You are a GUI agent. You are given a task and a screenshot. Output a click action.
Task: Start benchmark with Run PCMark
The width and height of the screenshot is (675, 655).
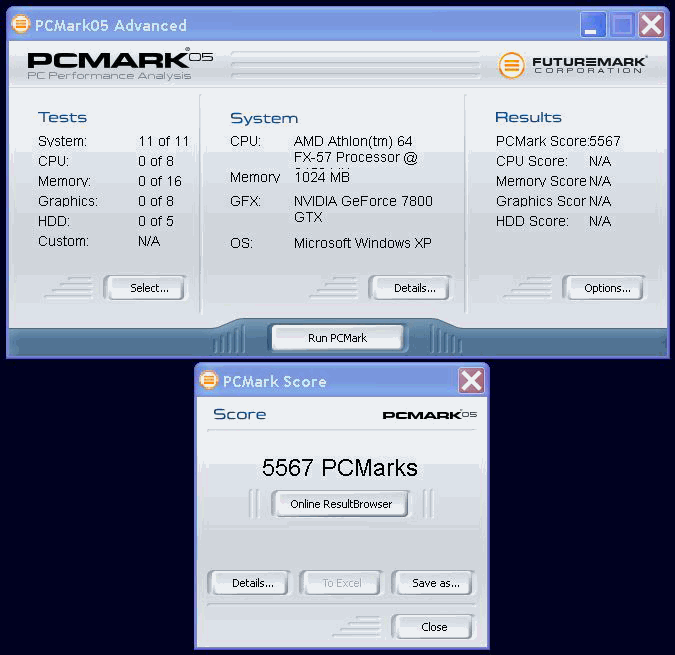coord(338,338)
